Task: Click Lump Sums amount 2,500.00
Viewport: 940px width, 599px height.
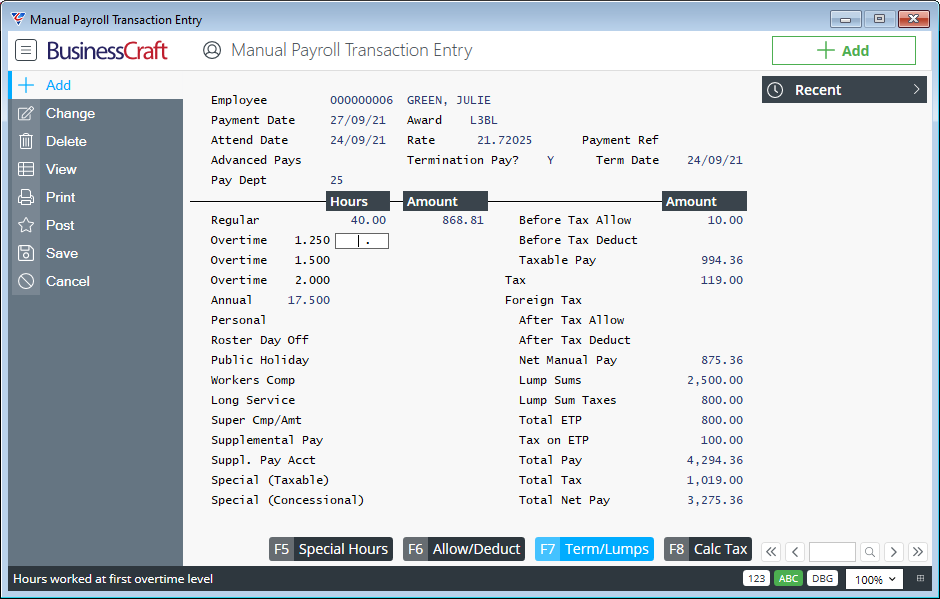Action: coord(715,380)
